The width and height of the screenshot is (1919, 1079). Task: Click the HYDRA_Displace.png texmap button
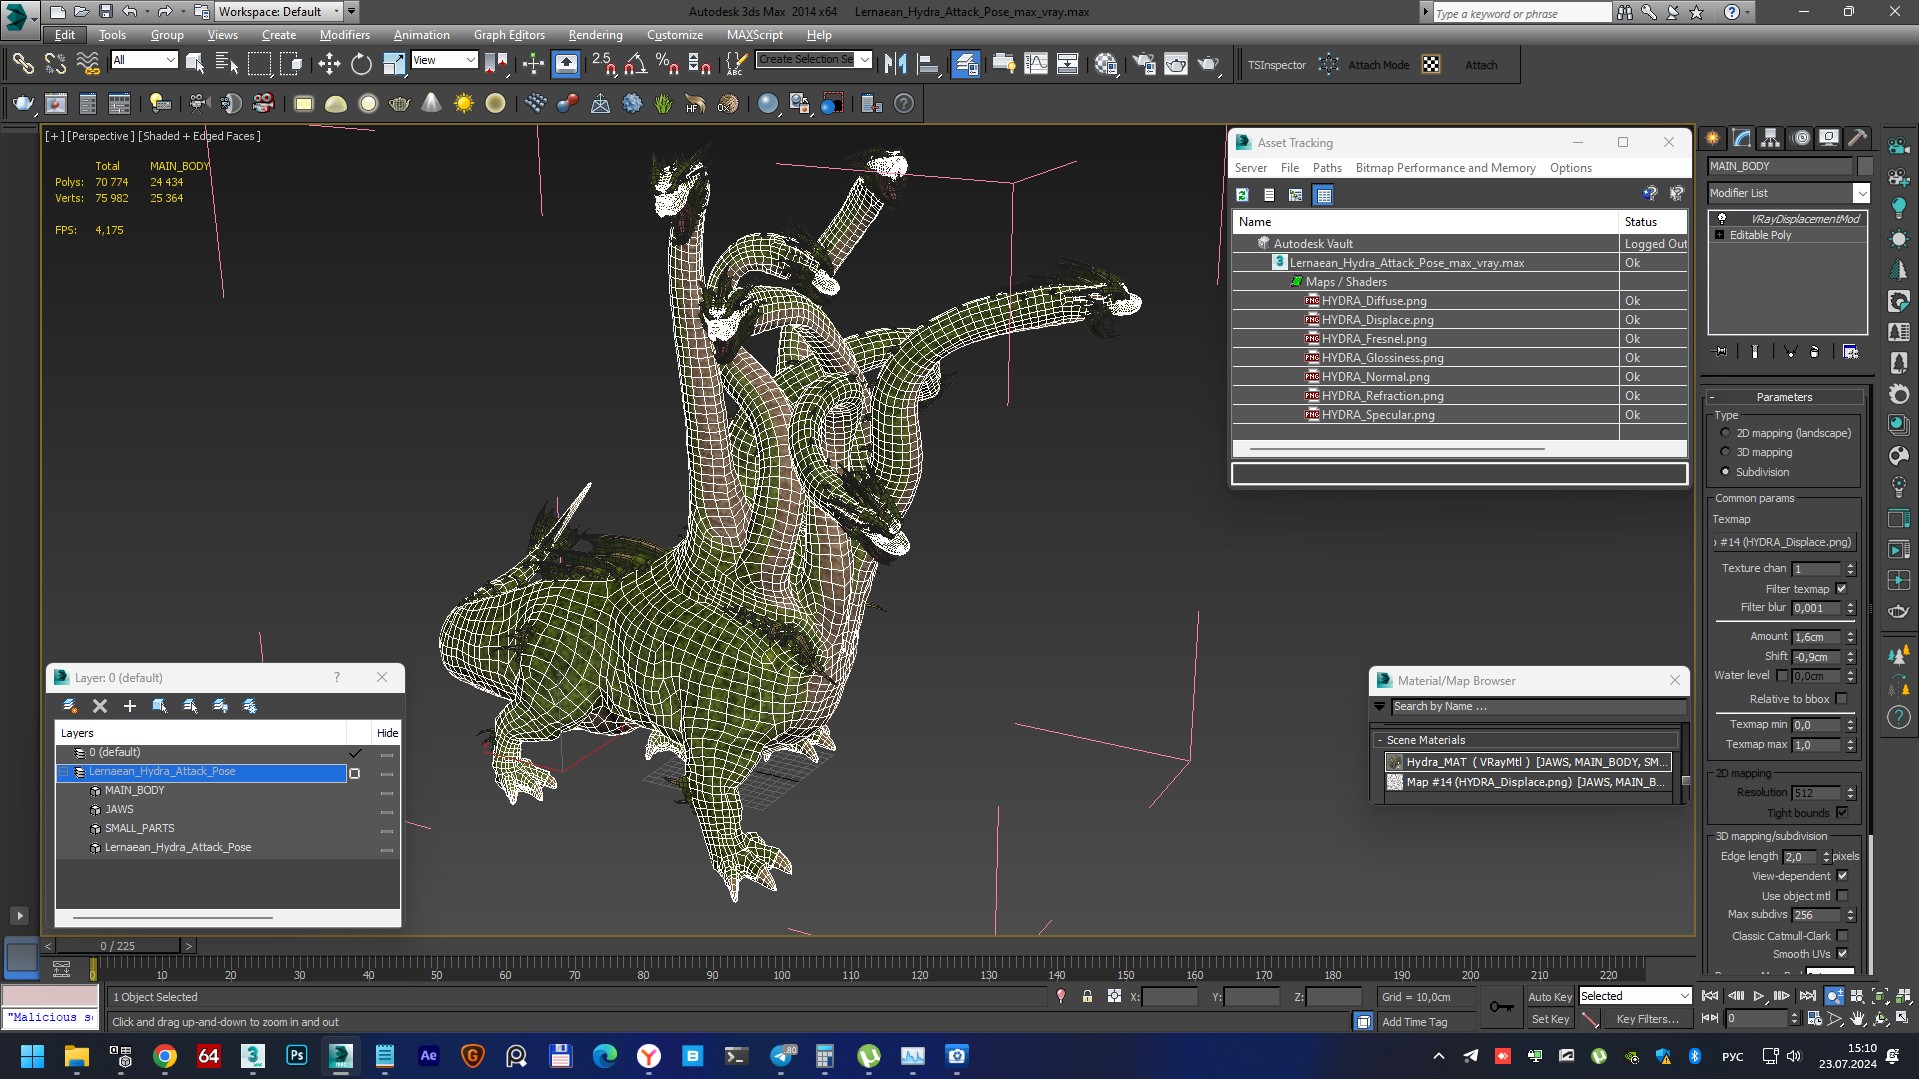pyautogui.click(x=1785, y=542)
